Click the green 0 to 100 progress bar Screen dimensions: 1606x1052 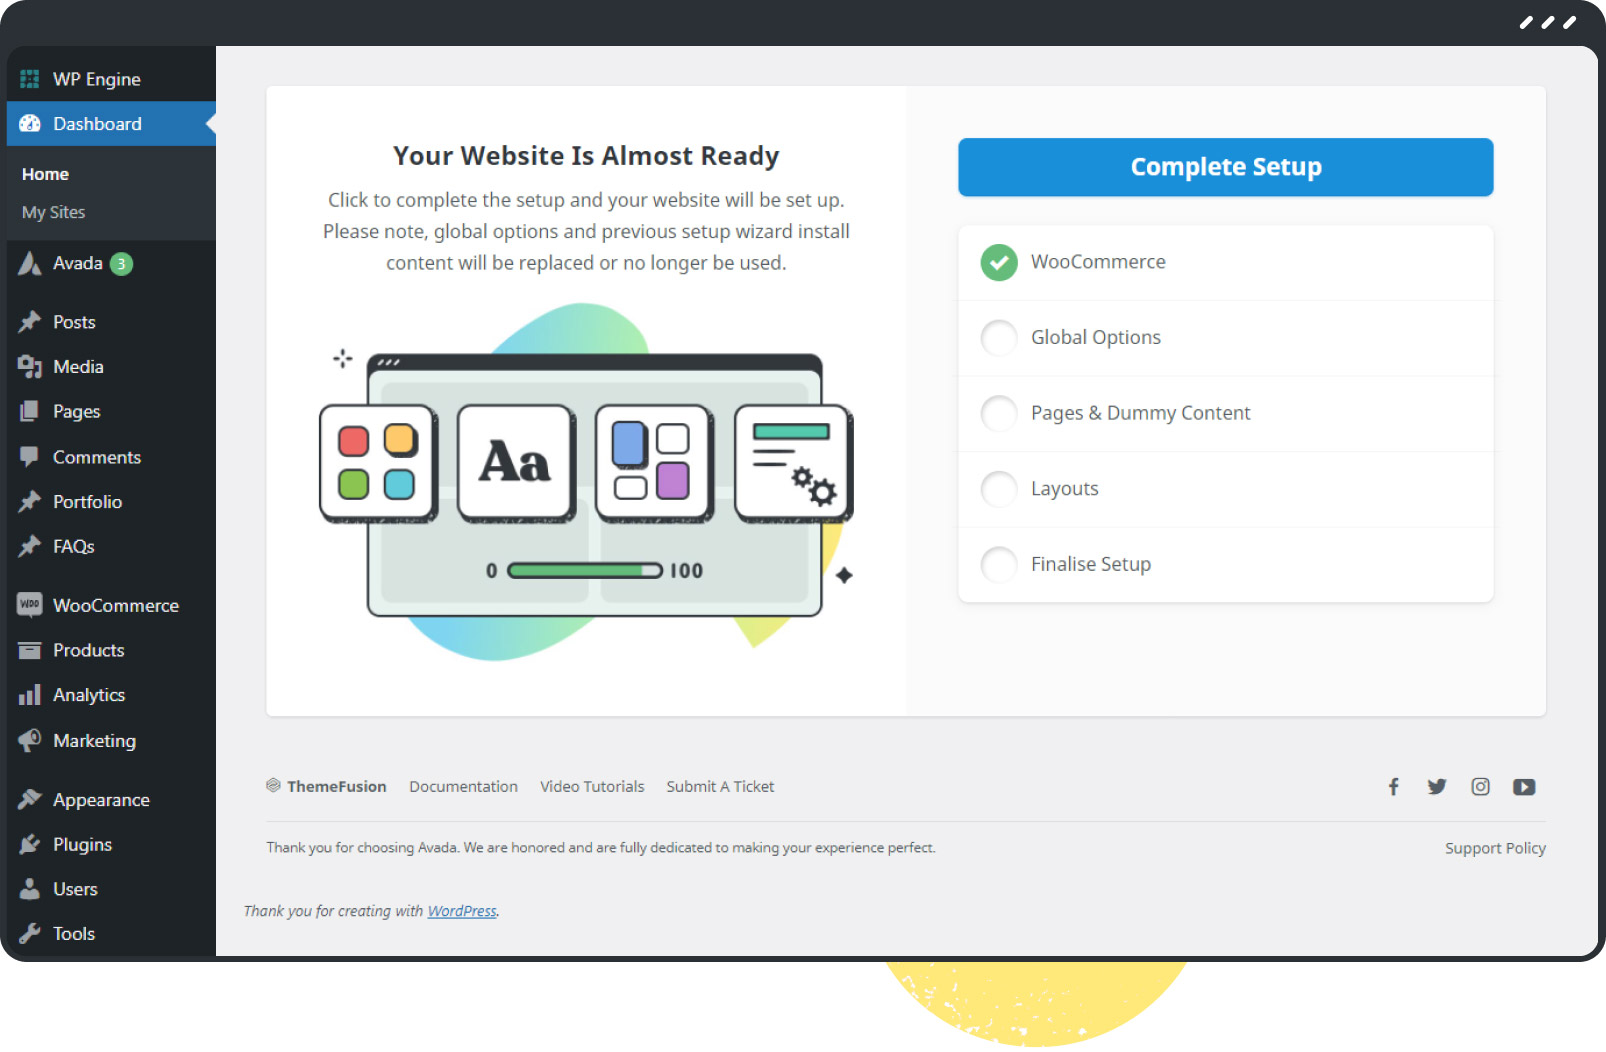click(x=585, y=570)
